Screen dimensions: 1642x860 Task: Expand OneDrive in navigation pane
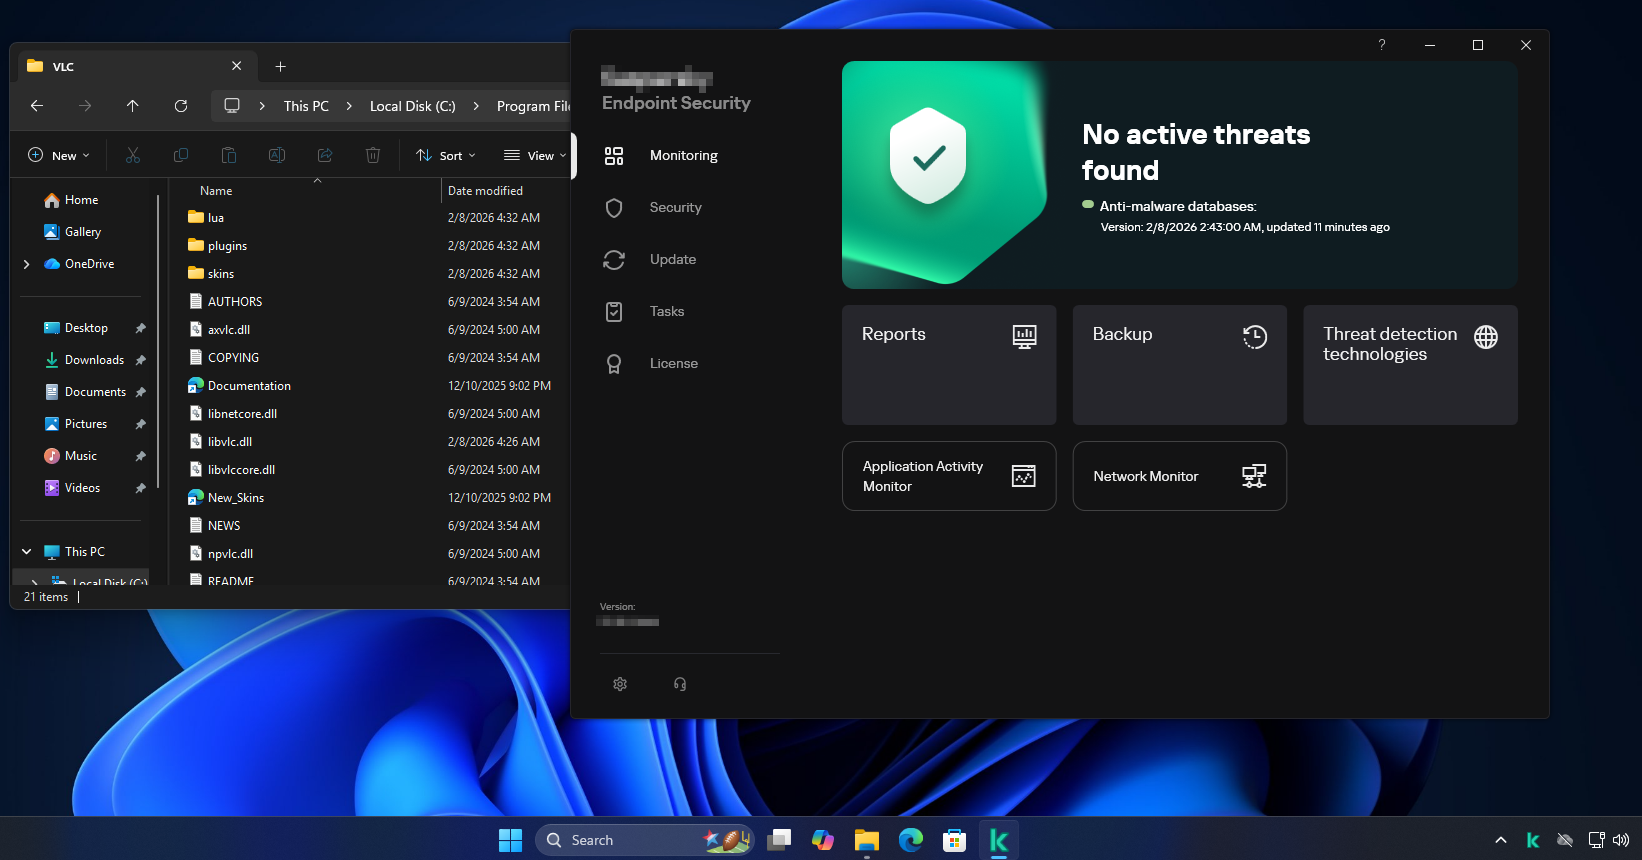[27, 264]
